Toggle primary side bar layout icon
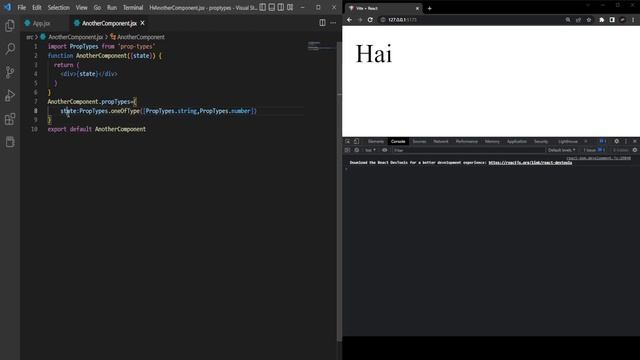This screenshot has height=360, width=640. (262, 7)
